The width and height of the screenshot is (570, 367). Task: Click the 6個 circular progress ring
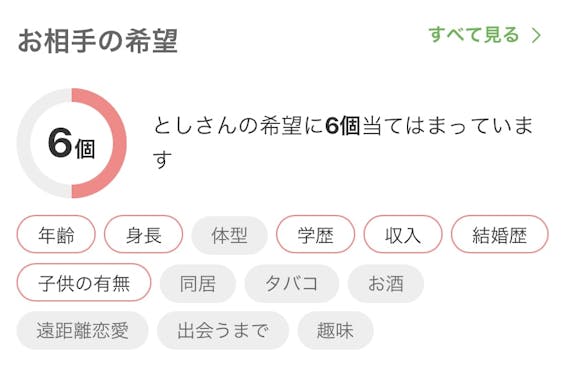(x=72, y=143)
